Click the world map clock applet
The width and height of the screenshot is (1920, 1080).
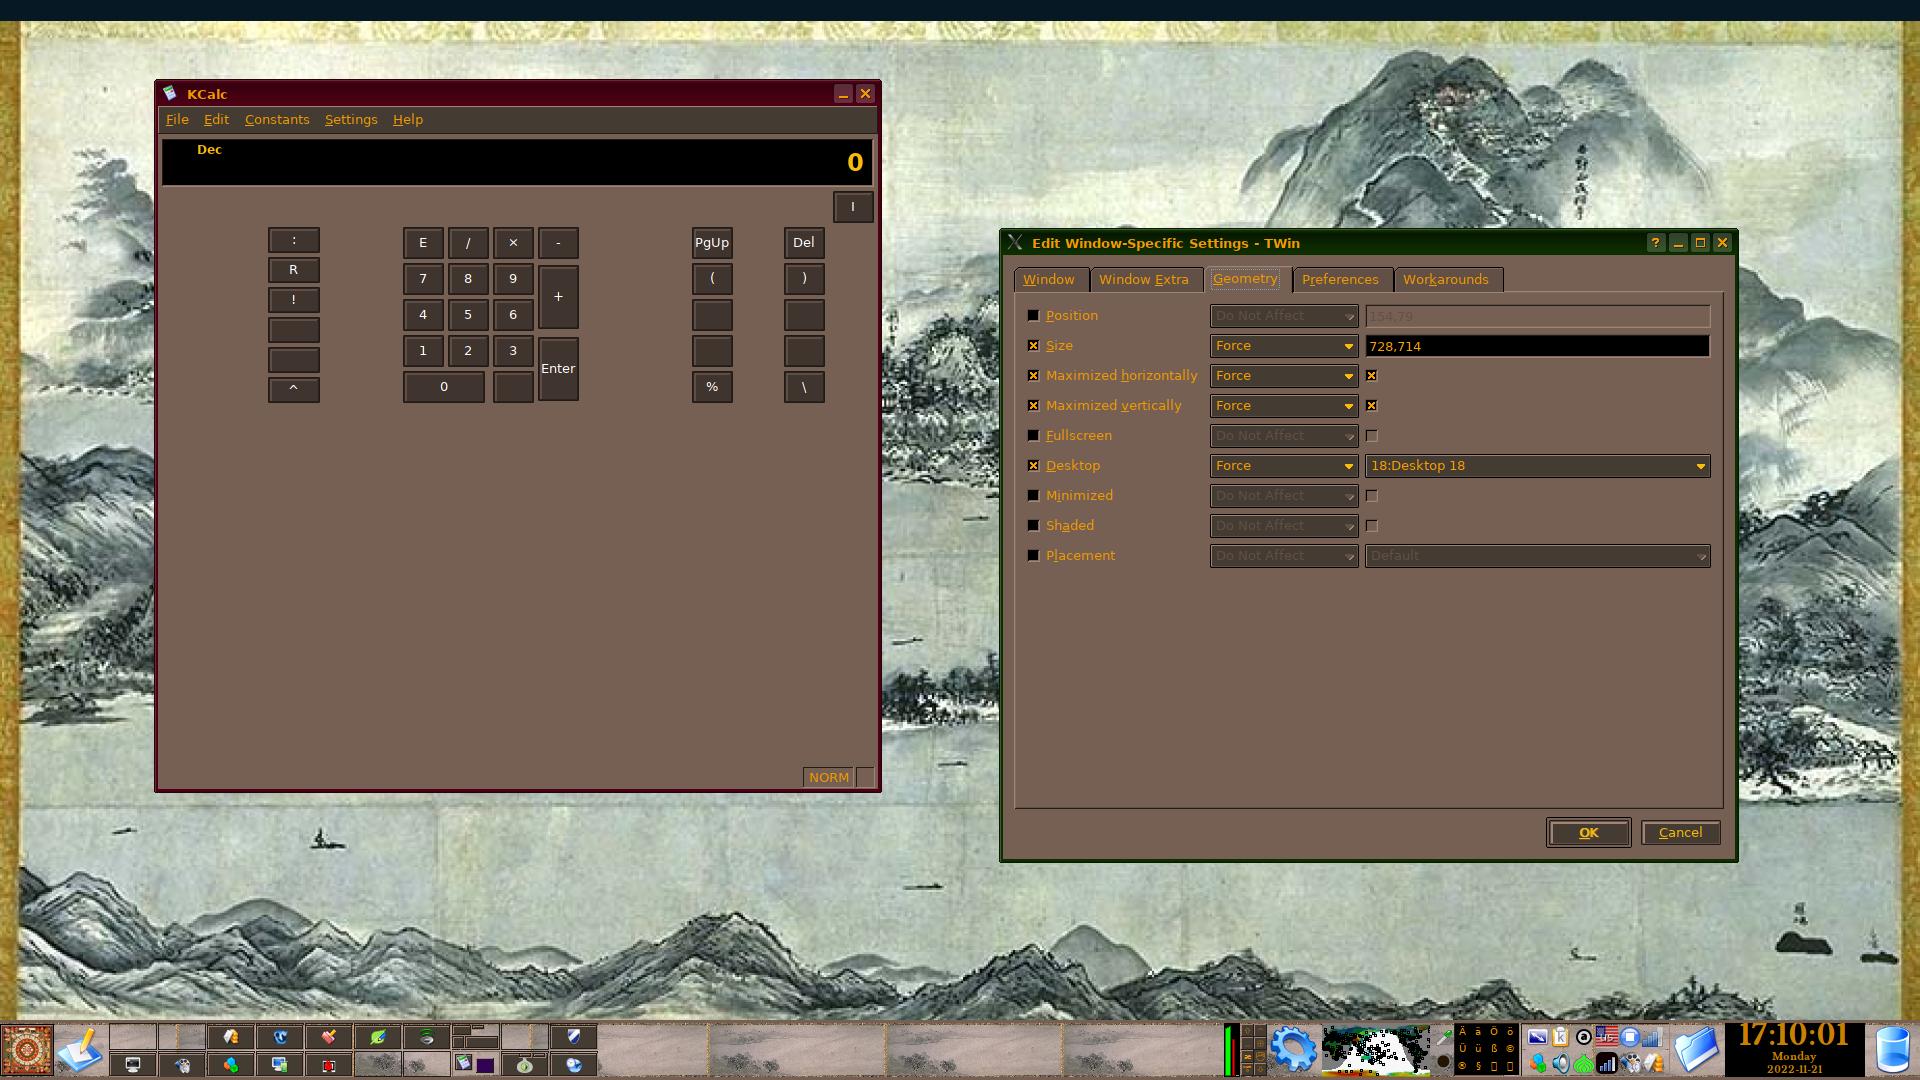click(1376, 1050)
